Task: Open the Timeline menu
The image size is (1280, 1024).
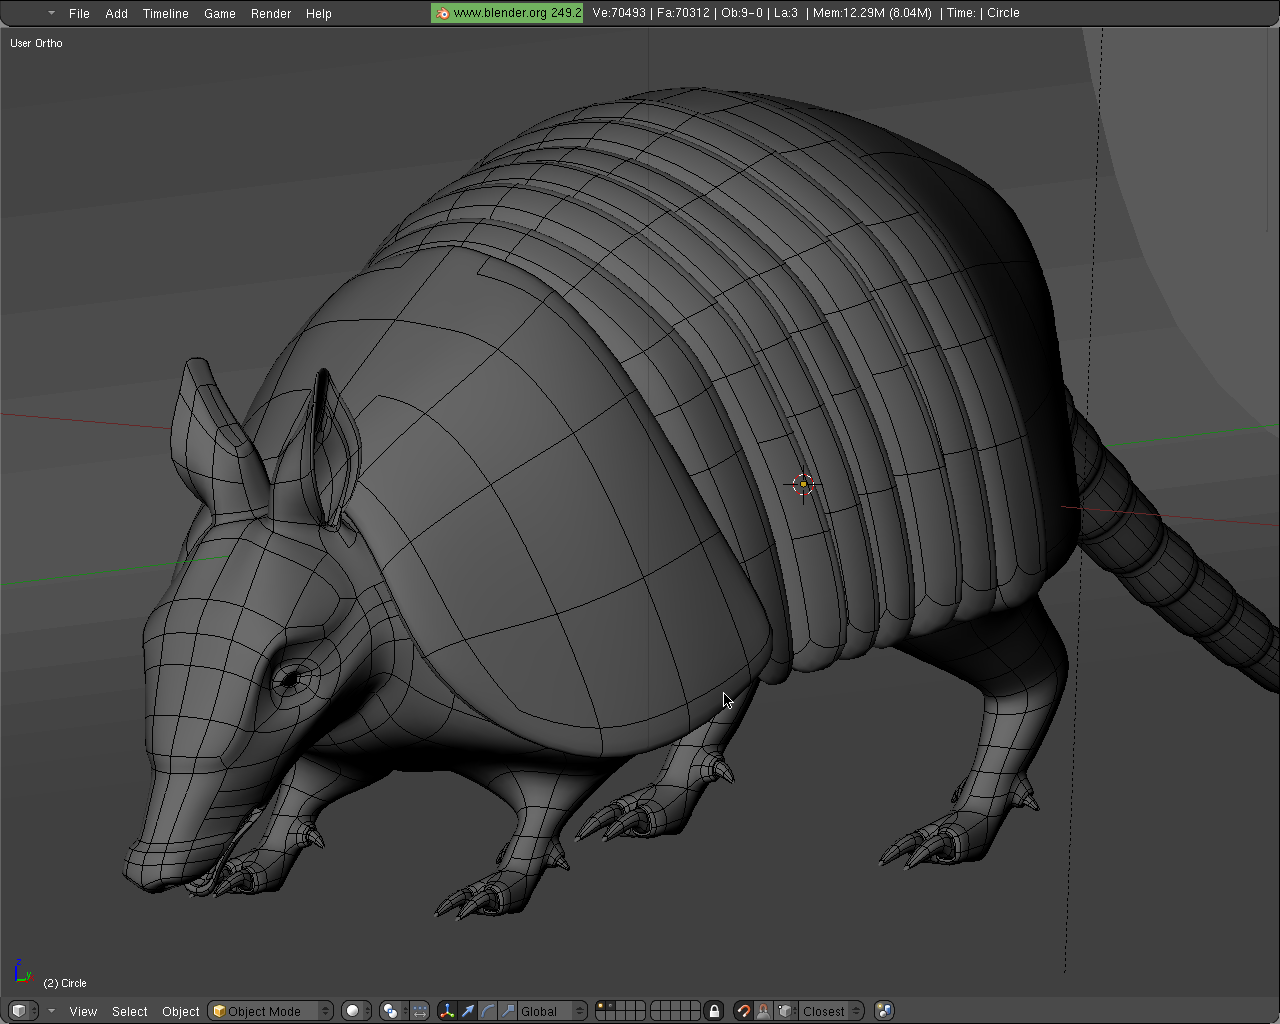Action: pos(166,13)
